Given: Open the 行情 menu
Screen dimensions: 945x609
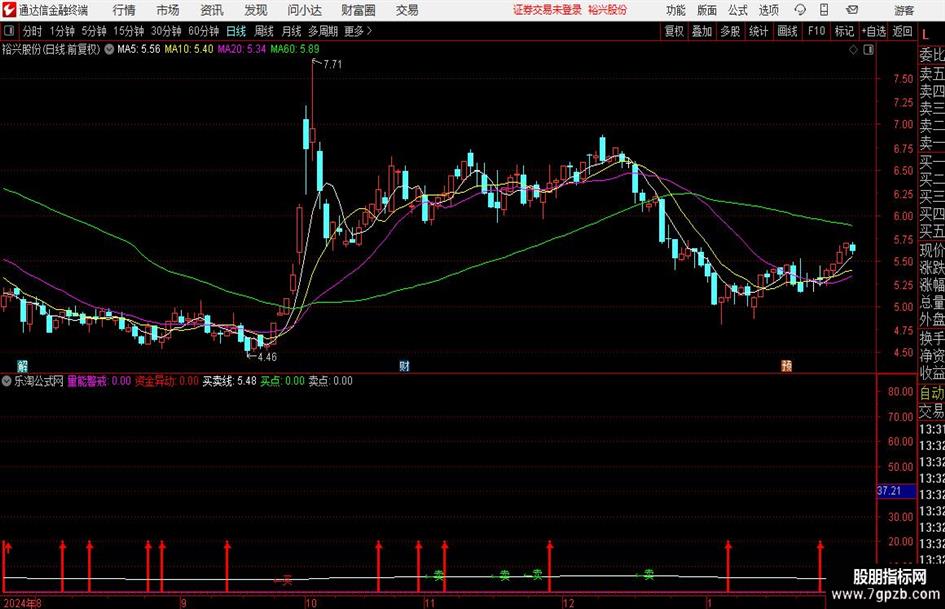Looking at the screenshot, I should (124, 10).
